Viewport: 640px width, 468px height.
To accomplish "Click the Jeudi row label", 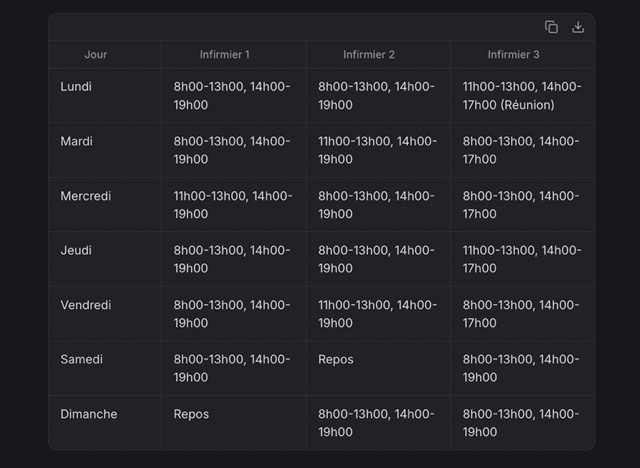I will [76, 250].
